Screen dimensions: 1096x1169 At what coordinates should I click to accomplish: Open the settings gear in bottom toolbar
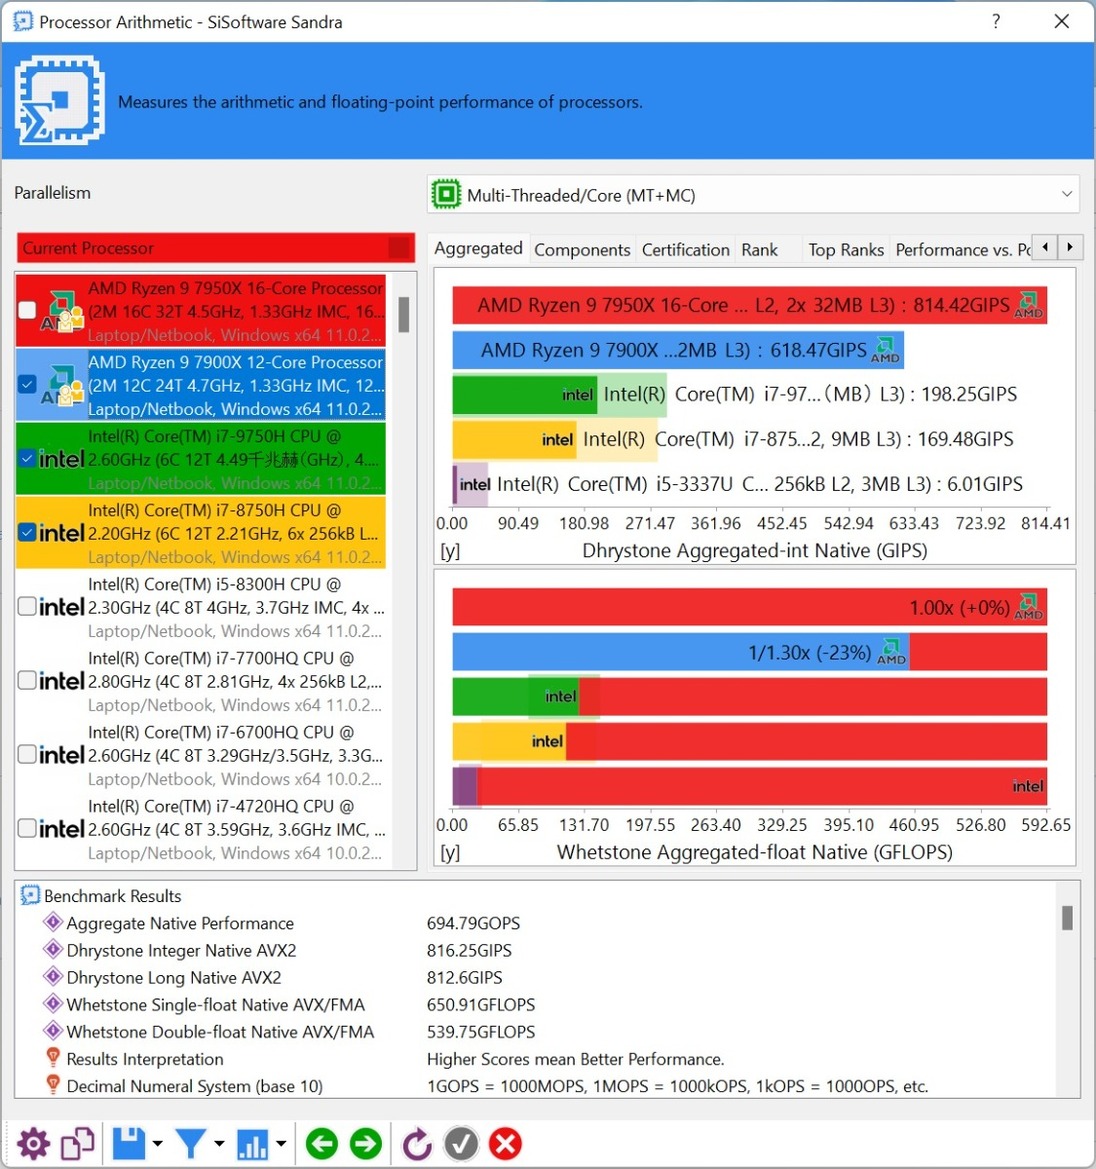coord(34,1144)
